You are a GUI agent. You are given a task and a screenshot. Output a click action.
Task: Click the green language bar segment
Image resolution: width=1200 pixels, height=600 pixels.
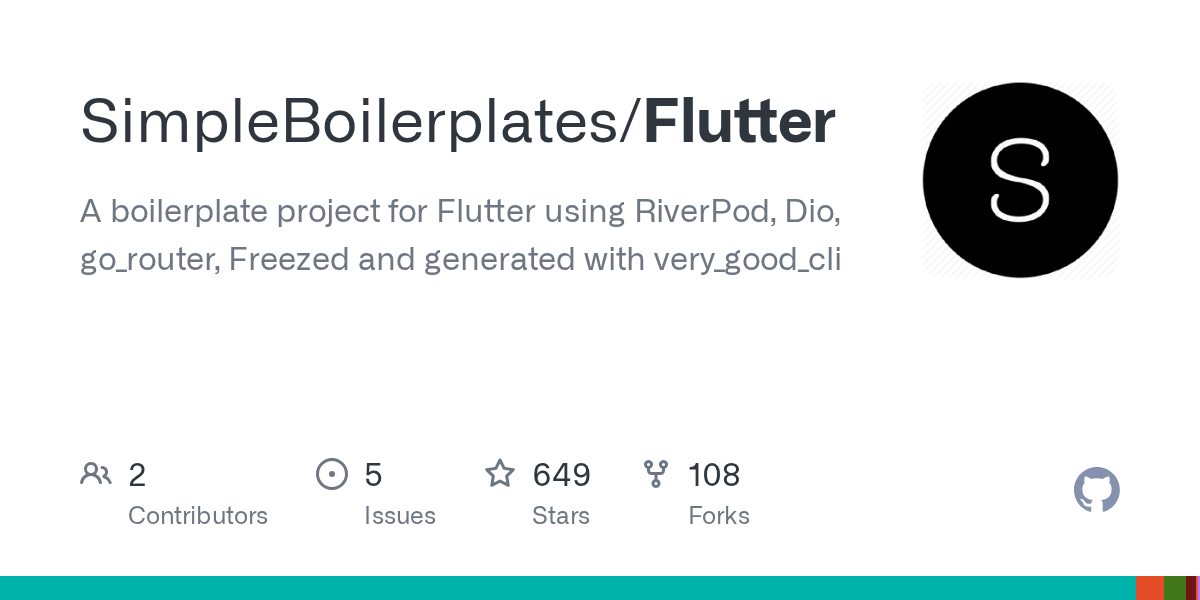tap(1175, 588)
